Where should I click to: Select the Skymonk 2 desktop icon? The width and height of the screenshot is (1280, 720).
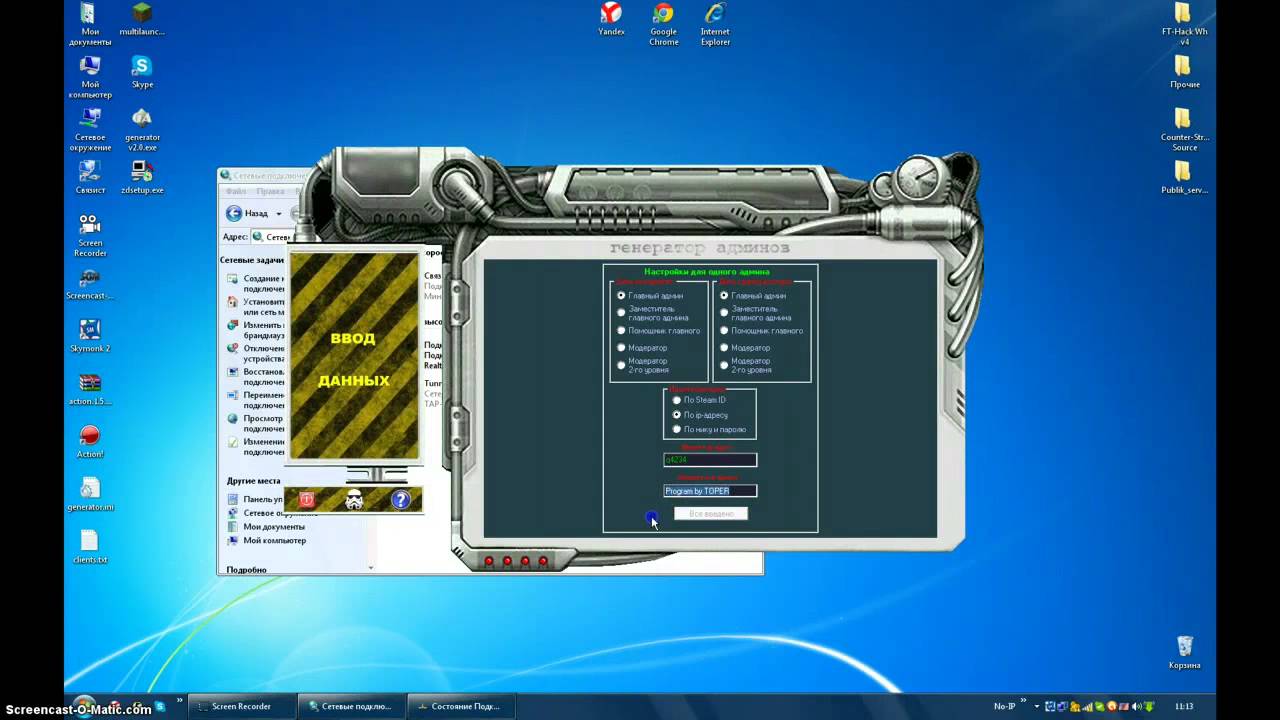coord(90,336)
